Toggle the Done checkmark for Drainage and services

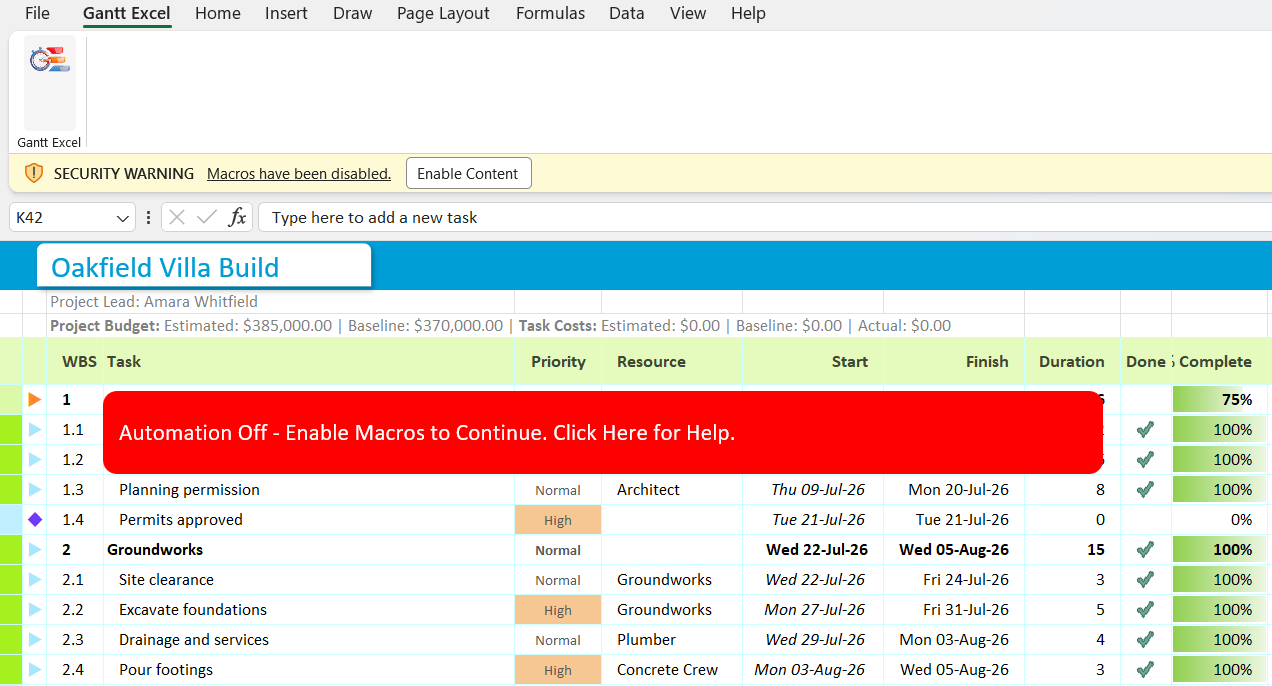click(1146, 639)
